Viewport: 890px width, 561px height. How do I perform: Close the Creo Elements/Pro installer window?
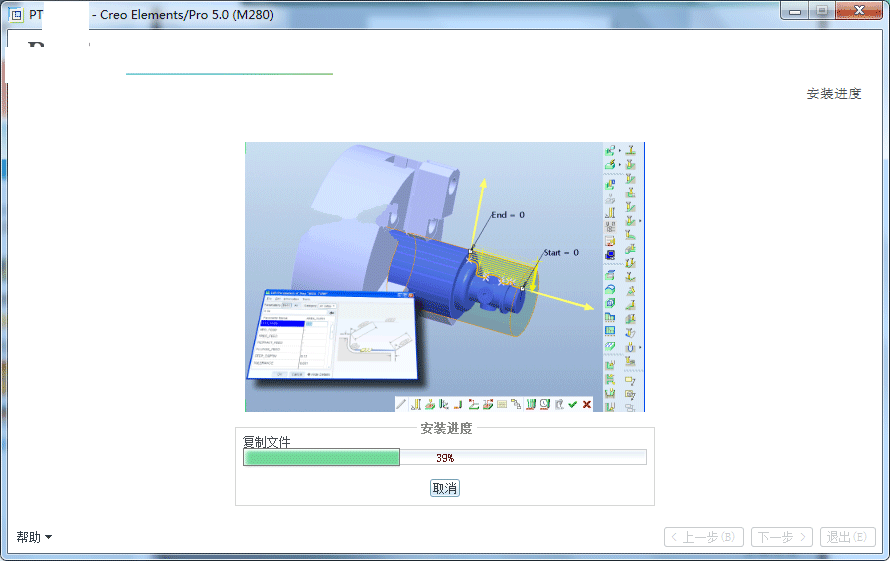(859, 11)
